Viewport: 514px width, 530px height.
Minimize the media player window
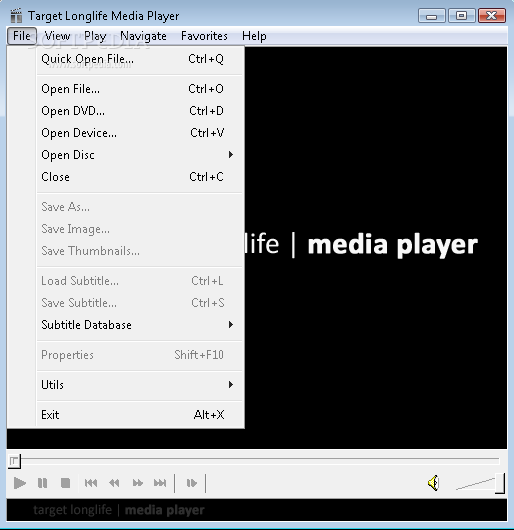pyautogui.click(x=431, y=16)
